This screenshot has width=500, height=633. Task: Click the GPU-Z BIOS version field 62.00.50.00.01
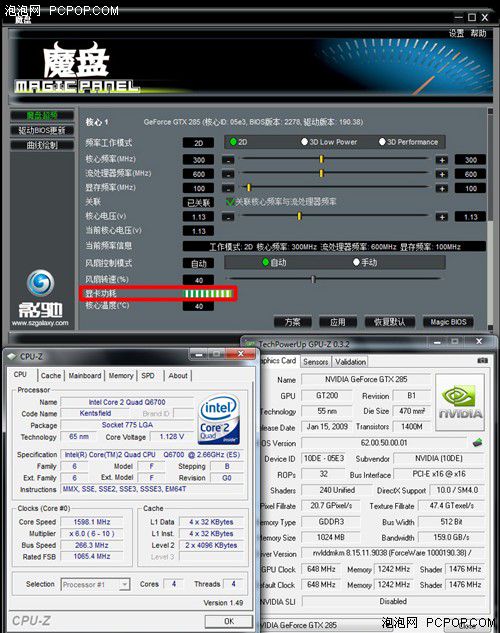pos(384,442)
